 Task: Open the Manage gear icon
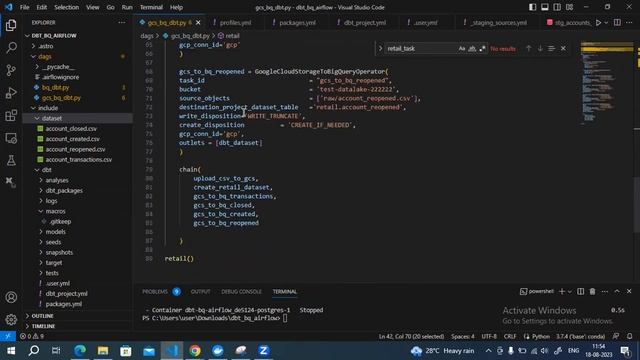click(11, 319)
